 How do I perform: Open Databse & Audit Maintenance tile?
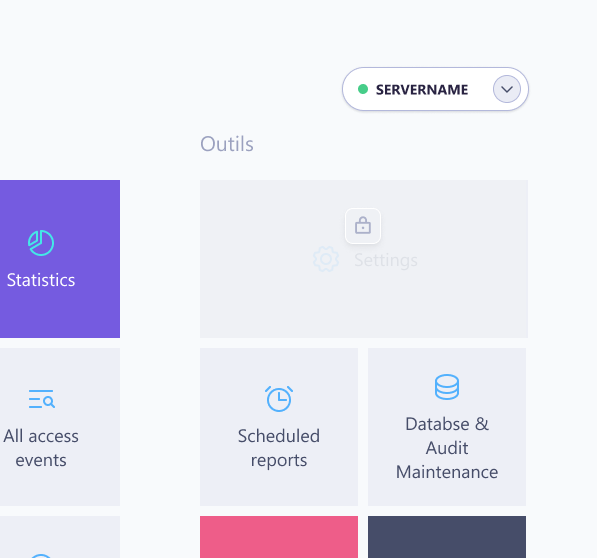[447, 427]
